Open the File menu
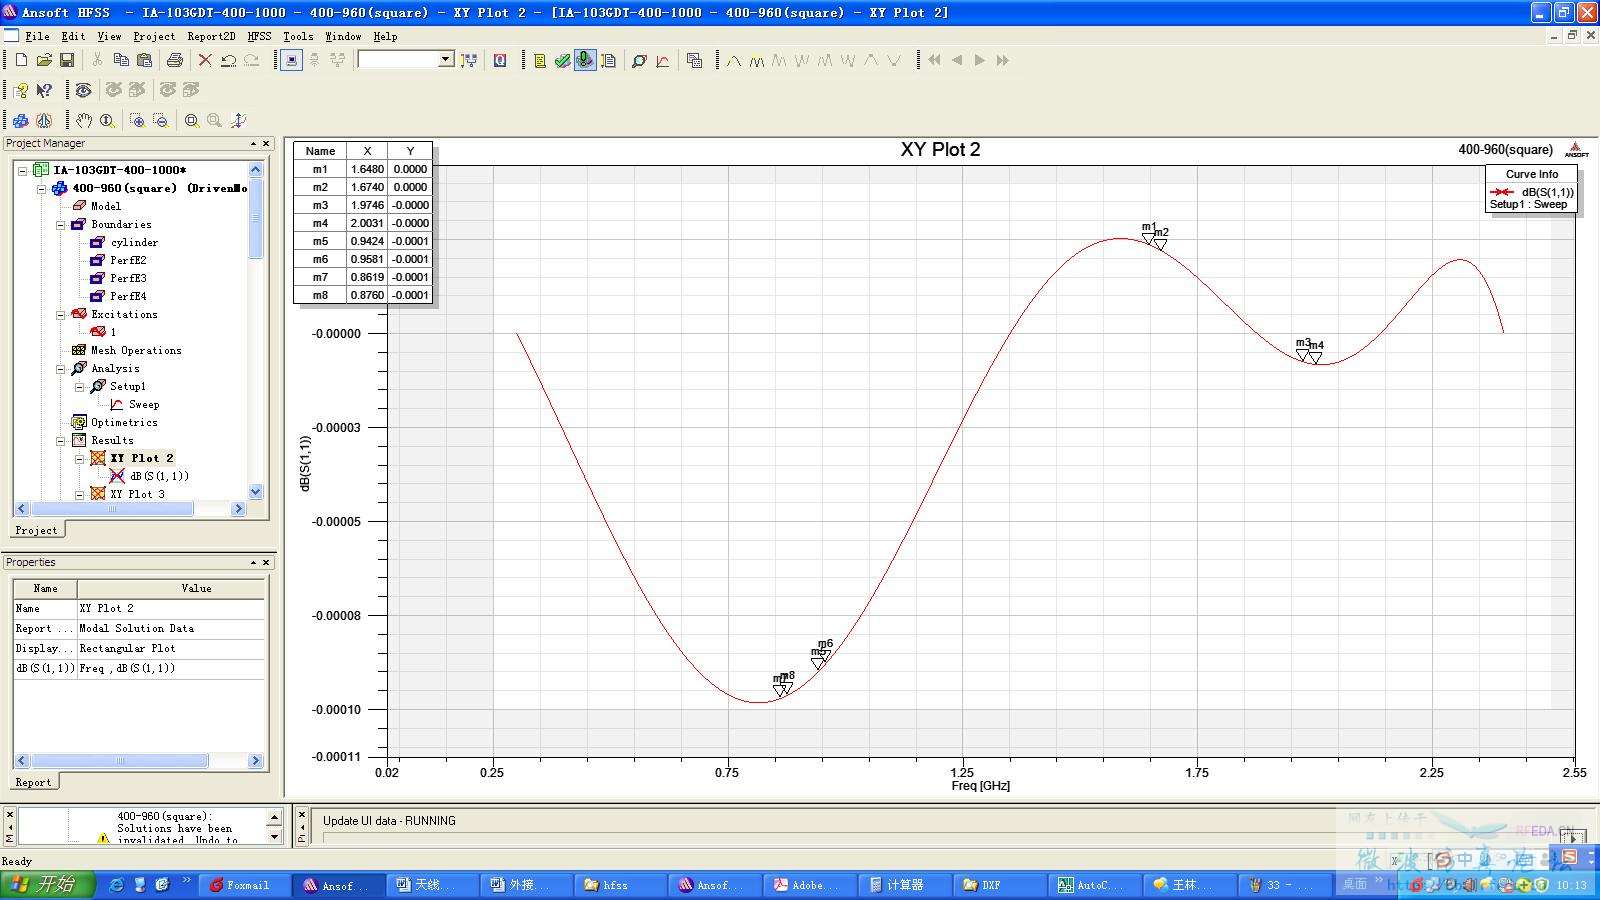Screen dimensions: 1600x900 coord(37,36)
